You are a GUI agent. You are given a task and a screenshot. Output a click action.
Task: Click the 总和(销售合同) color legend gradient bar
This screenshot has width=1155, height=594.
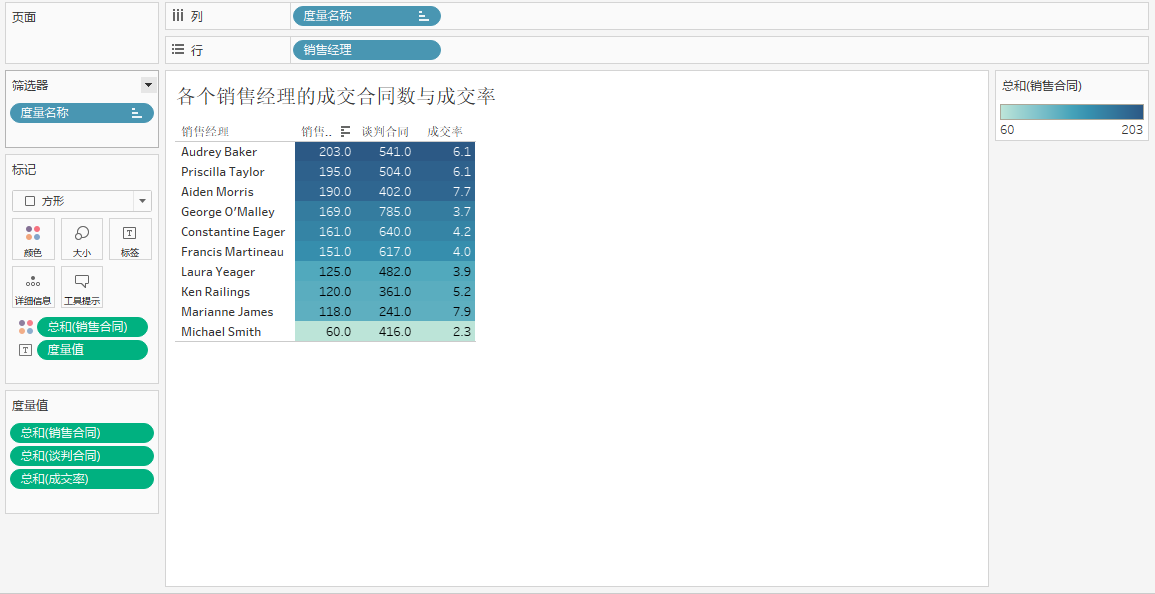[1072, 112]
